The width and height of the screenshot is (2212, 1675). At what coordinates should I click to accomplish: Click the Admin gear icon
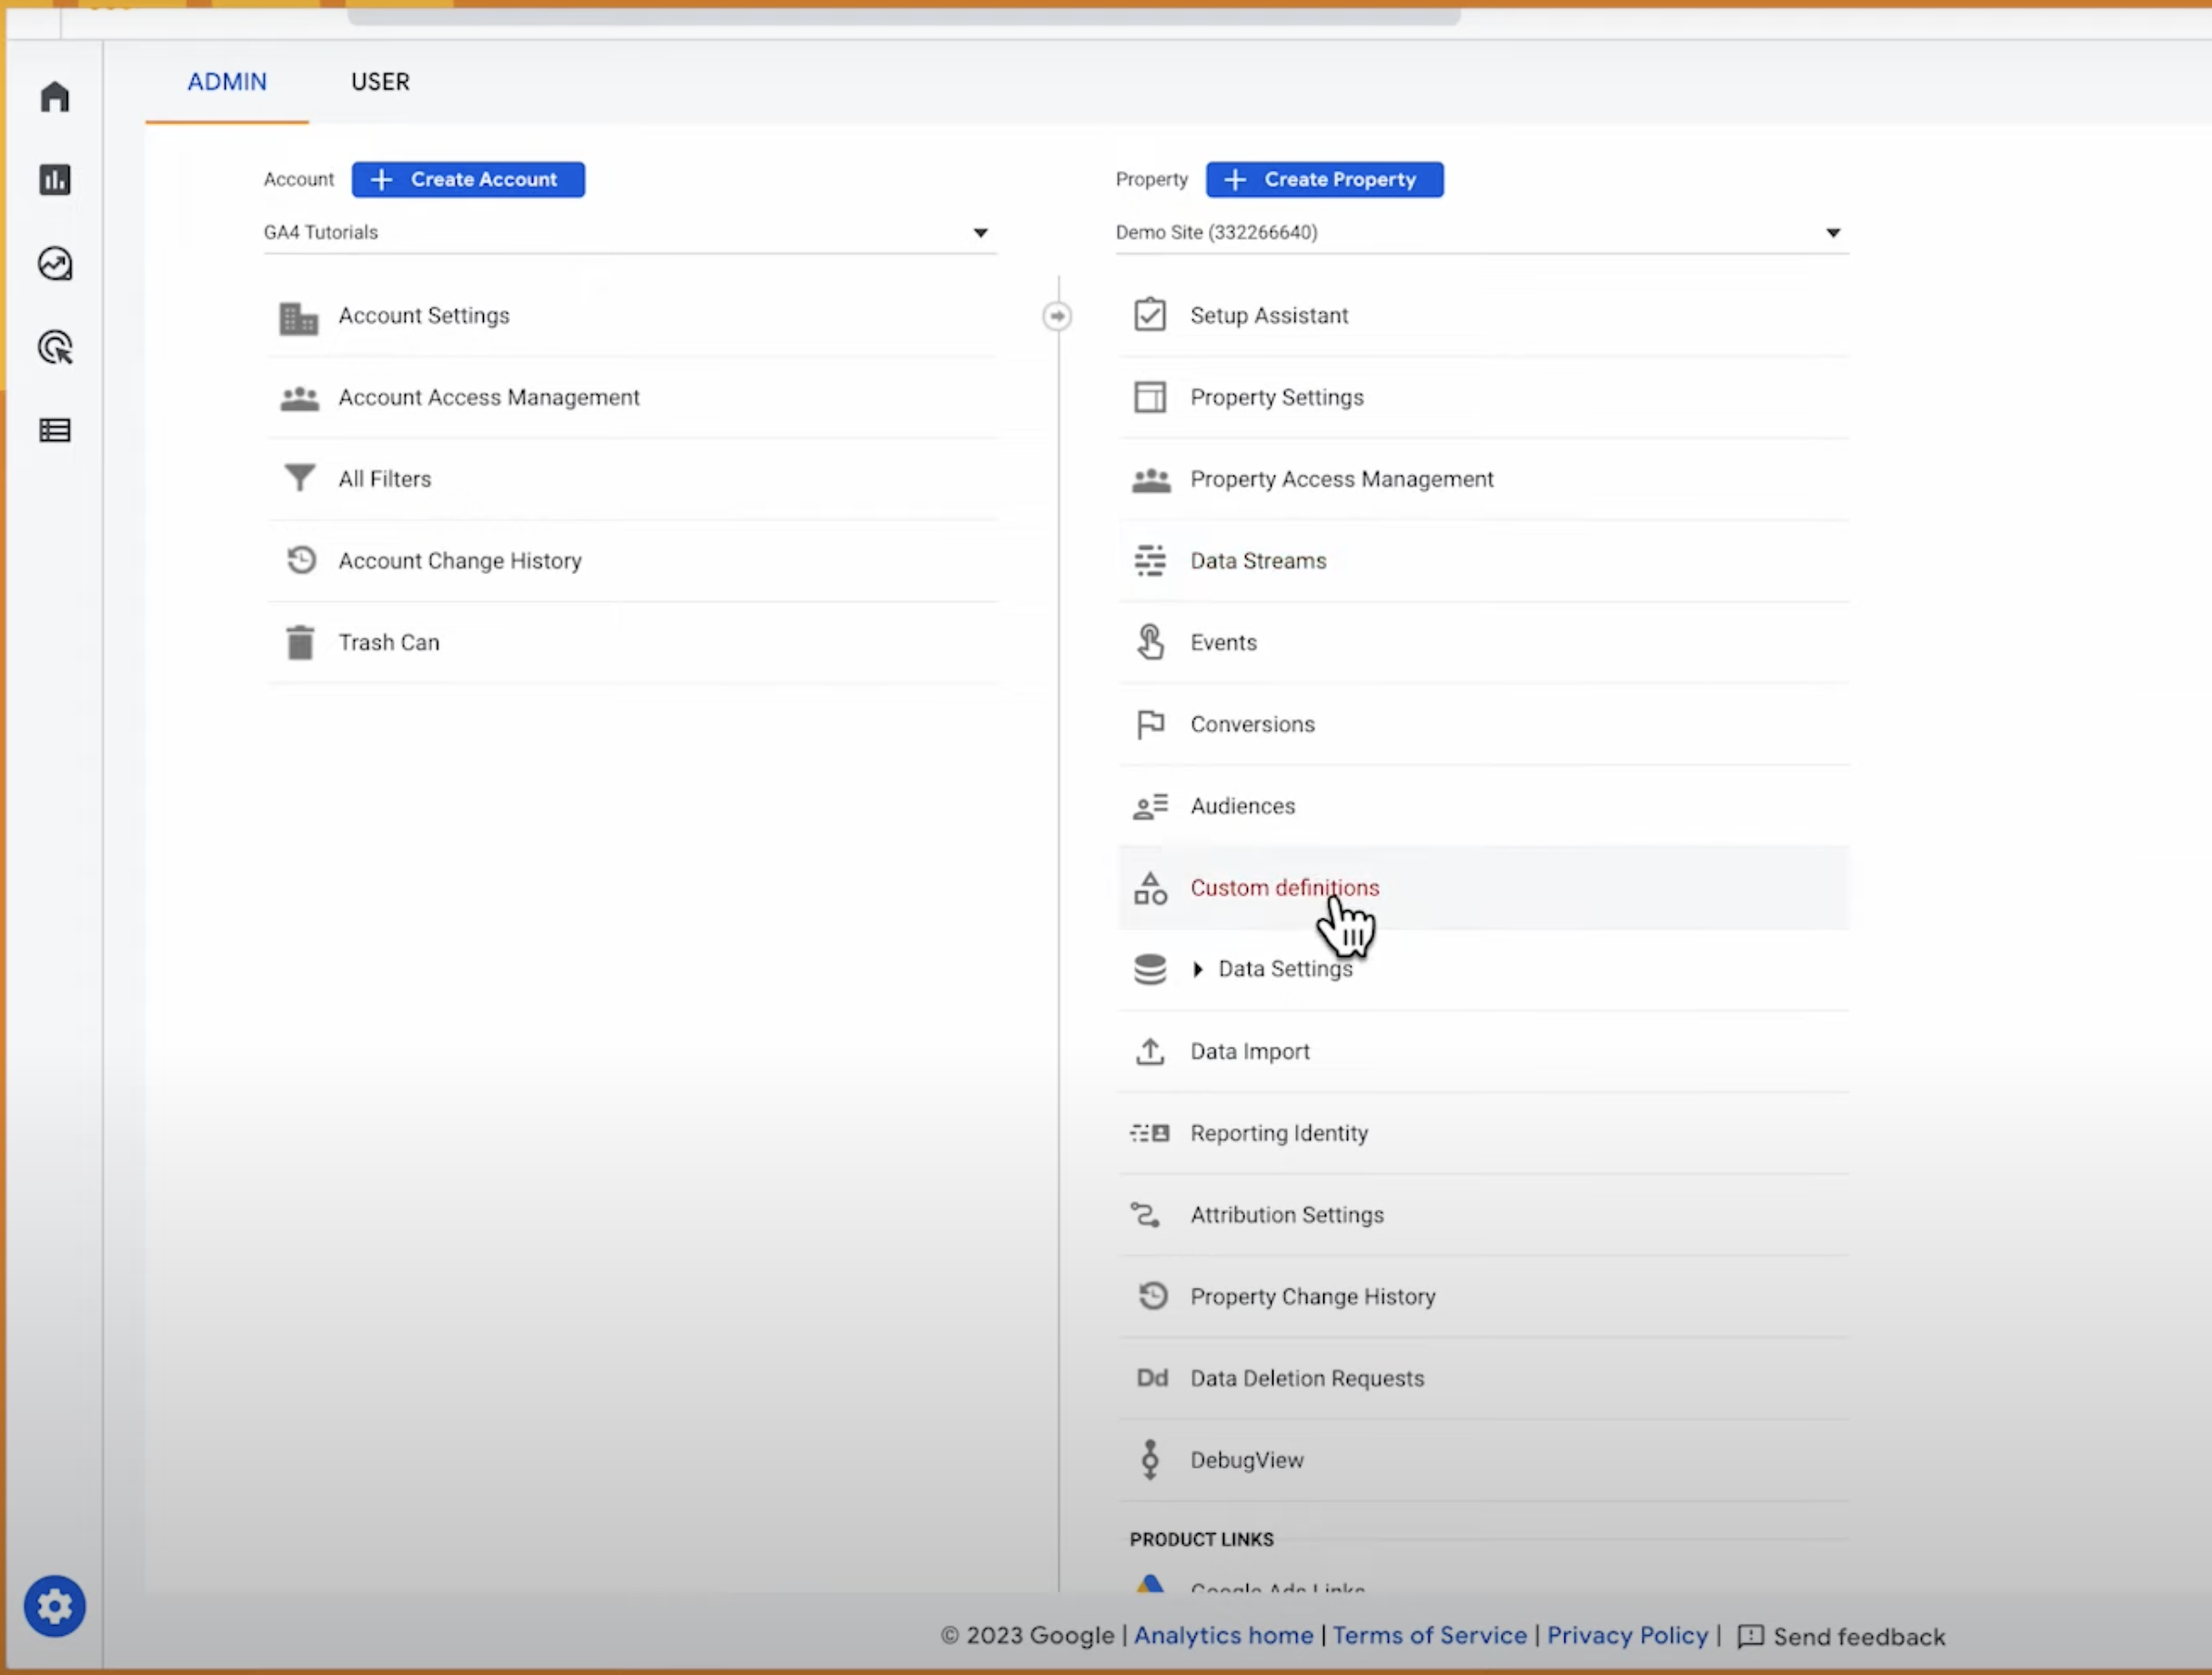click(x=55, y=1606)
